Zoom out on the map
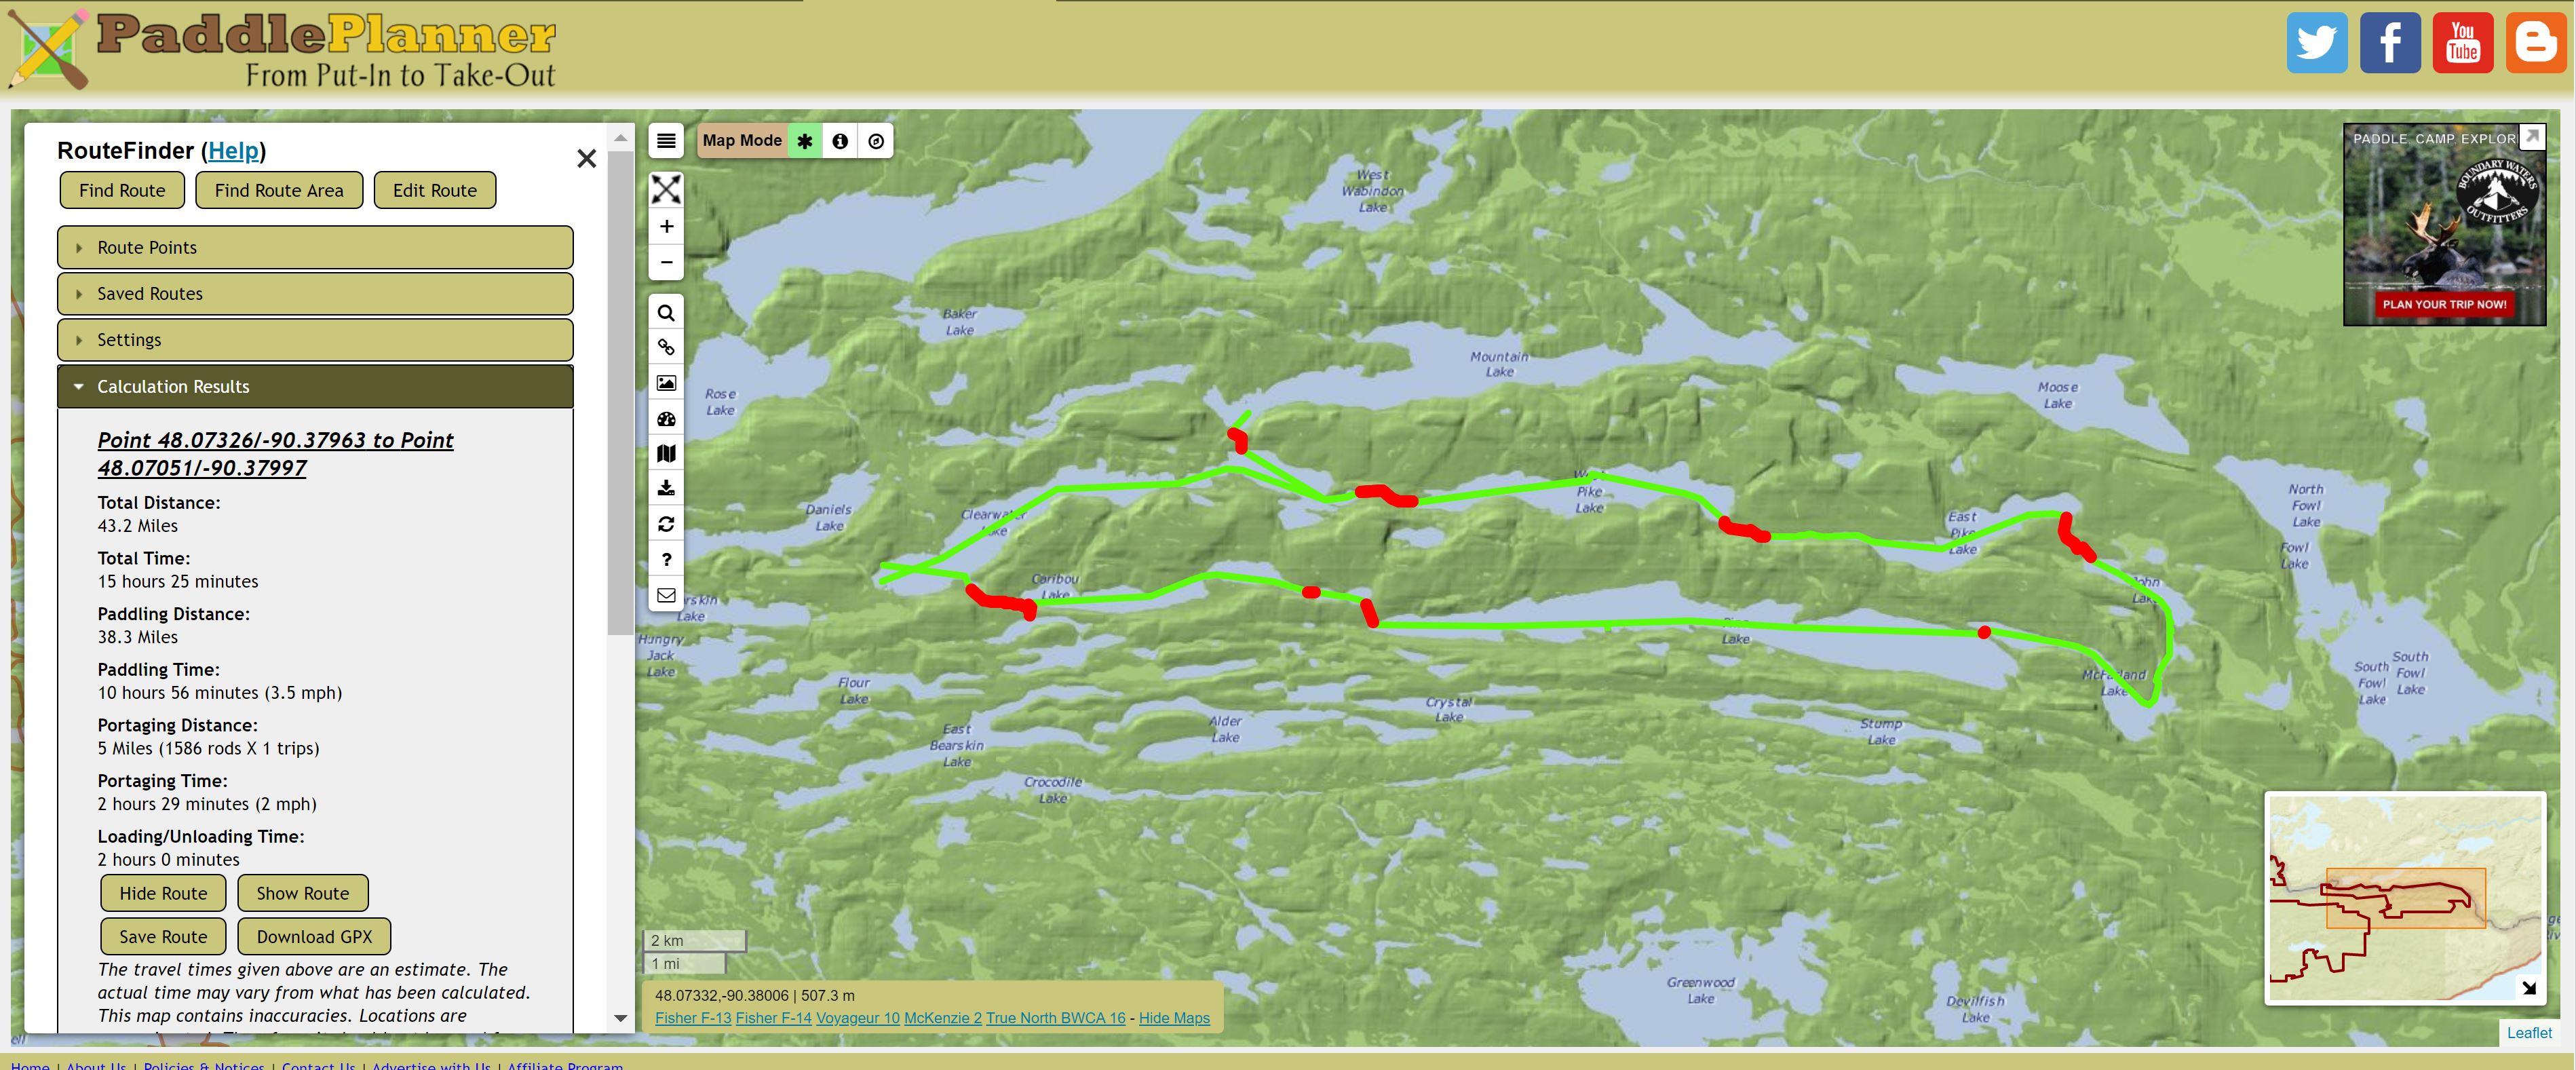Image resolution: width=2576 pixels, height=1070 pixels. click(666, 262)
